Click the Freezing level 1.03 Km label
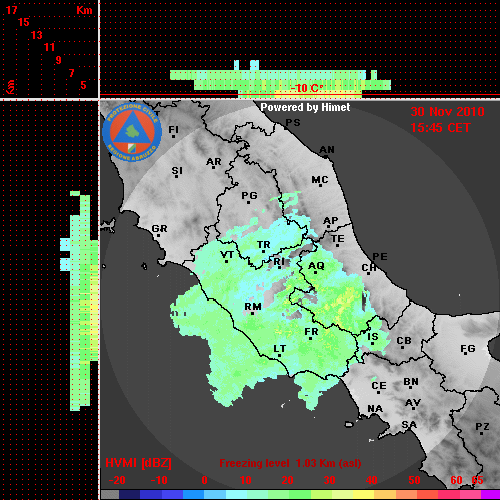Screen dimensions: 500x500 [290, 463]
